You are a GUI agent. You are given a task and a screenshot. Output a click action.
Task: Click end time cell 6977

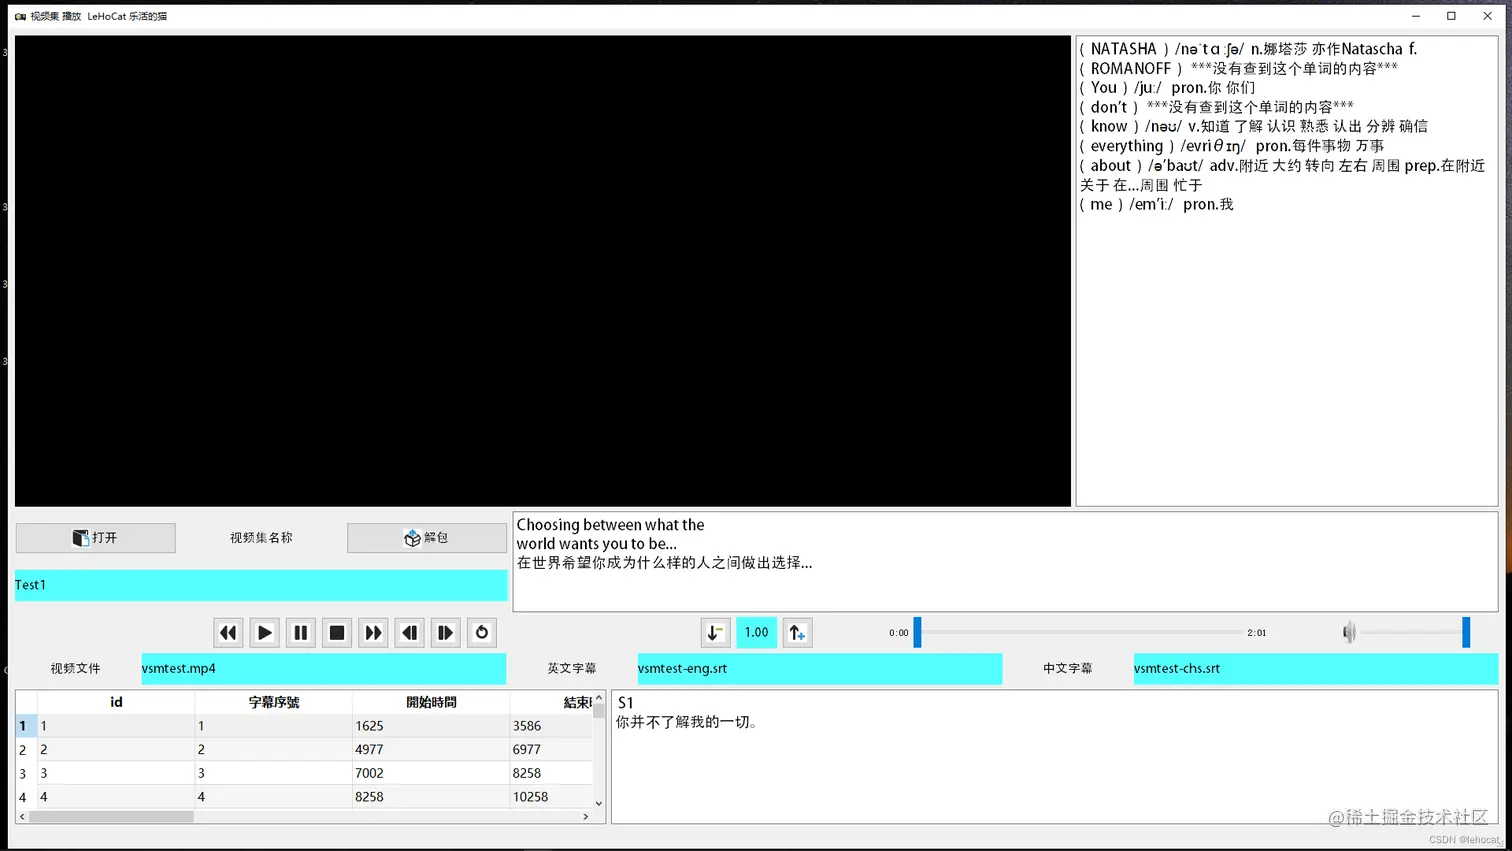[551, 749]
